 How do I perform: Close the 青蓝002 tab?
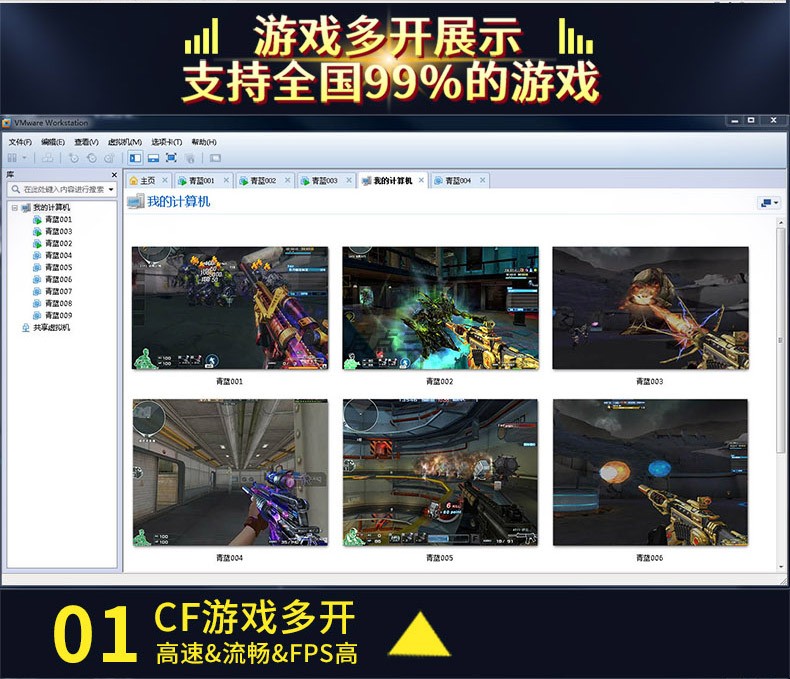coord(288,180)
